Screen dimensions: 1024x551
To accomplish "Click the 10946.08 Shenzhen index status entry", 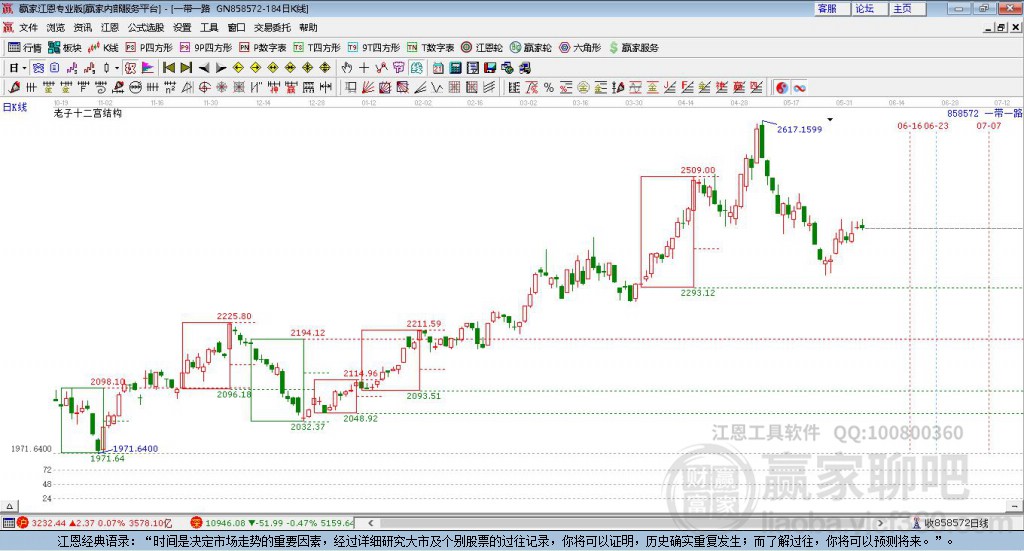I will pyautogui.click(x=273, y=523).
